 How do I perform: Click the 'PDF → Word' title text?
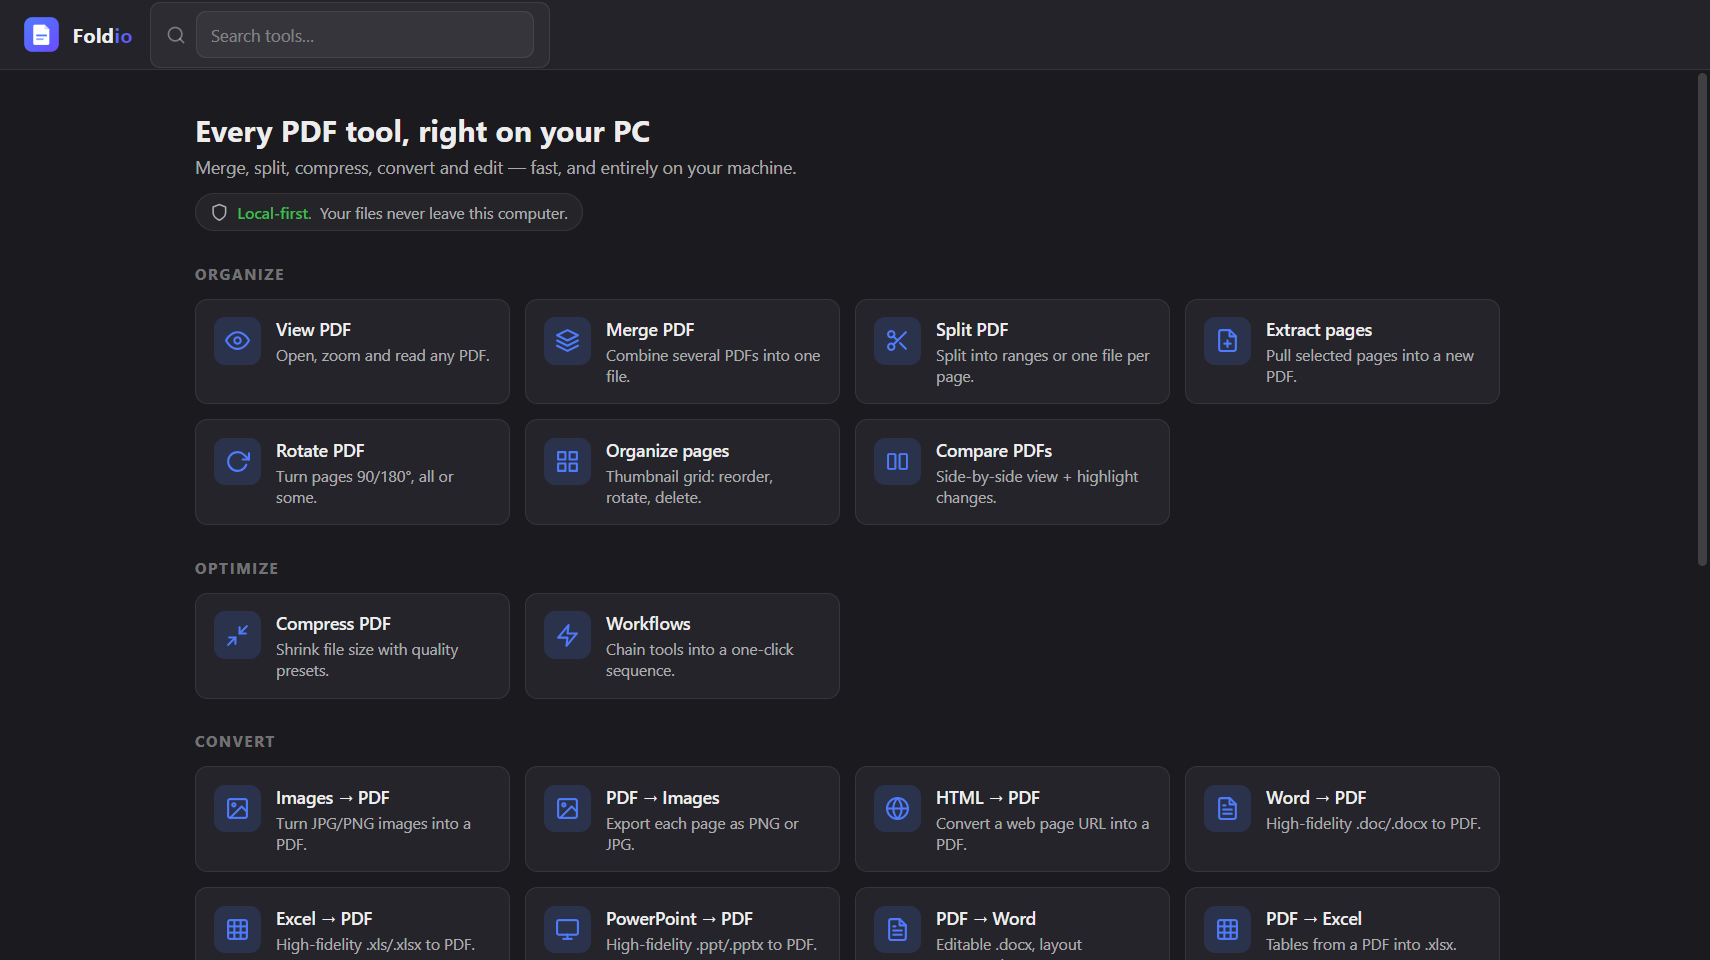[x=986, y=919]
